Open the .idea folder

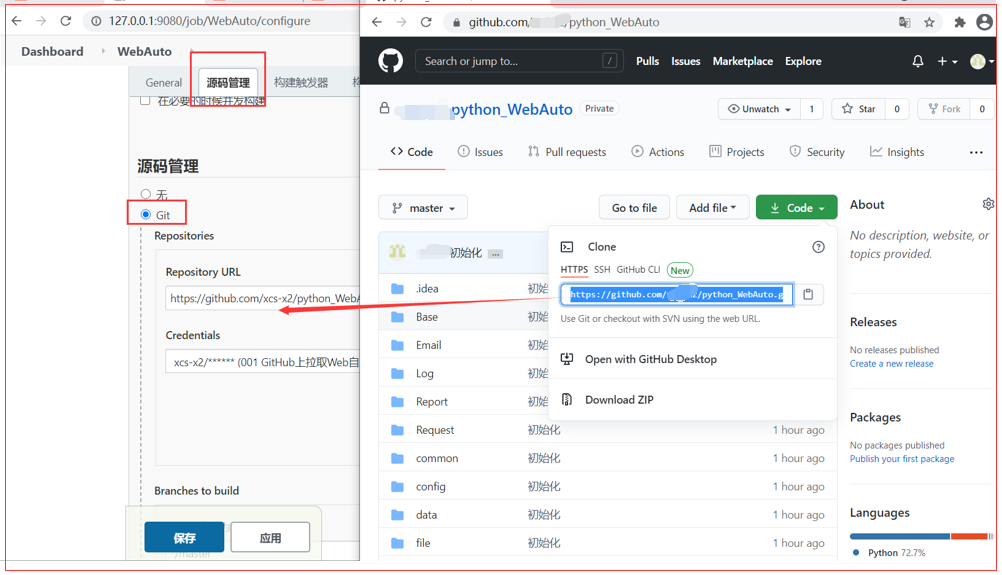(427, 289)
